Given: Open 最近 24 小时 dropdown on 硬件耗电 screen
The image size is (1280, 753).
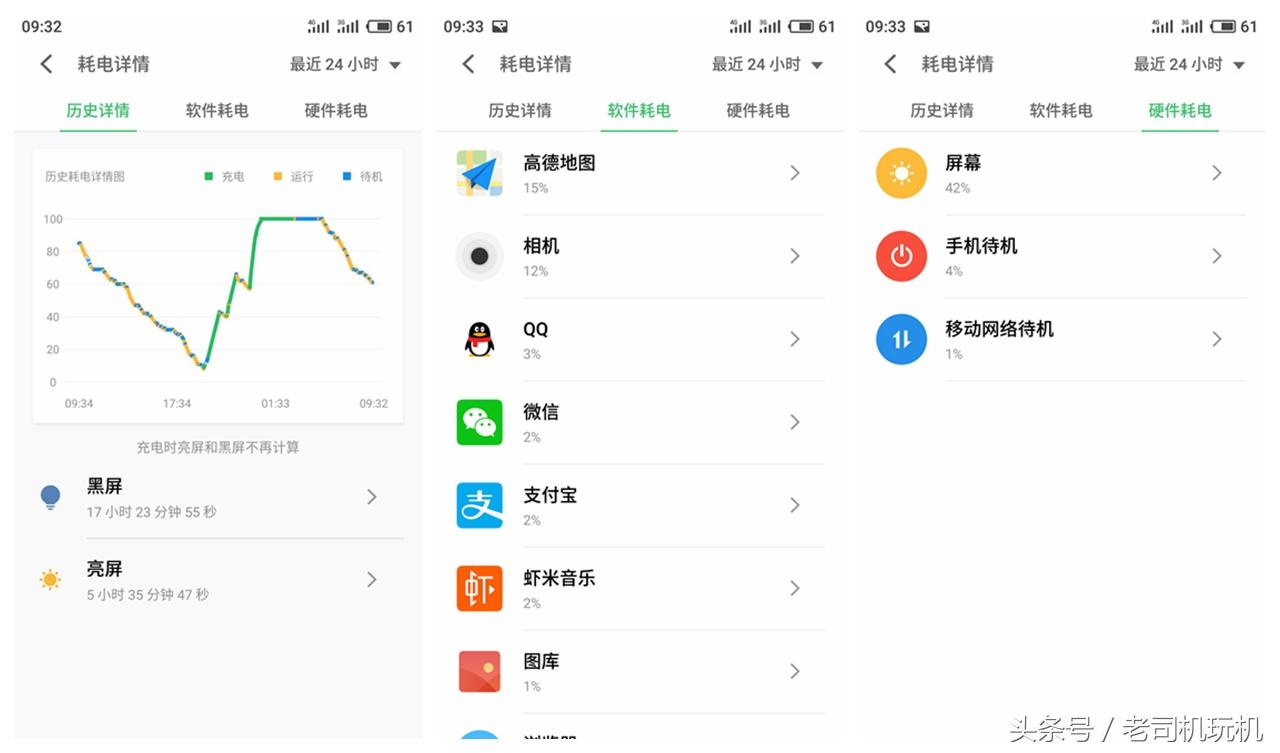Looking at the screenshot, I should pos(1189,64).
